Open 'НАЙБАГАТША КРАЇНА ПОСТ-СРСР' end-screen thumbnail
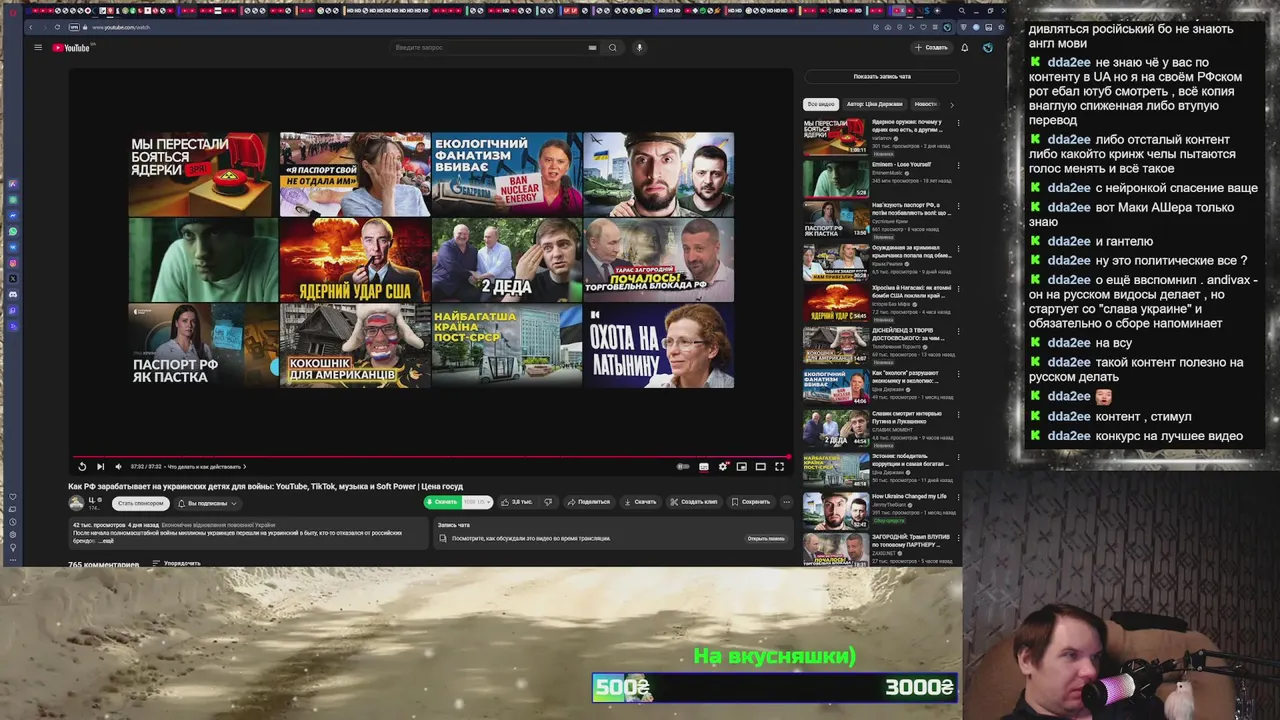 tap(507, 345)
